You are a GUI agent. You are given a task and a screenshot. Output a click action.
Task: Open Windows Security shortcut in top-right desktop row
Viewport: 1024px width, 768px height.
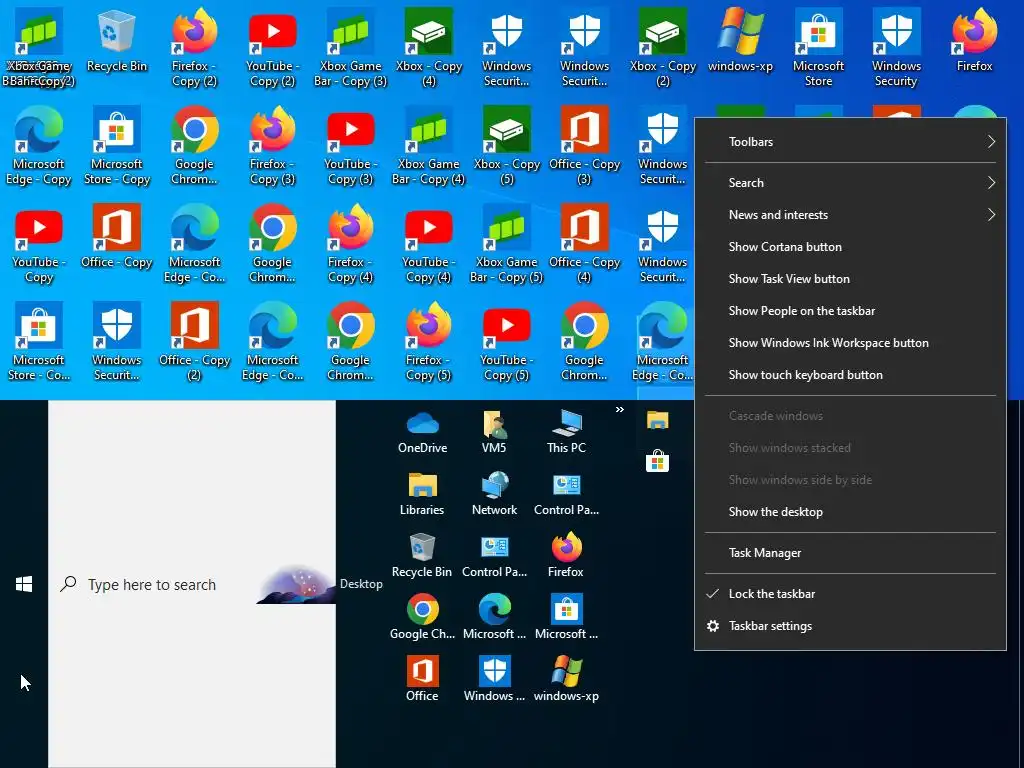896,47
